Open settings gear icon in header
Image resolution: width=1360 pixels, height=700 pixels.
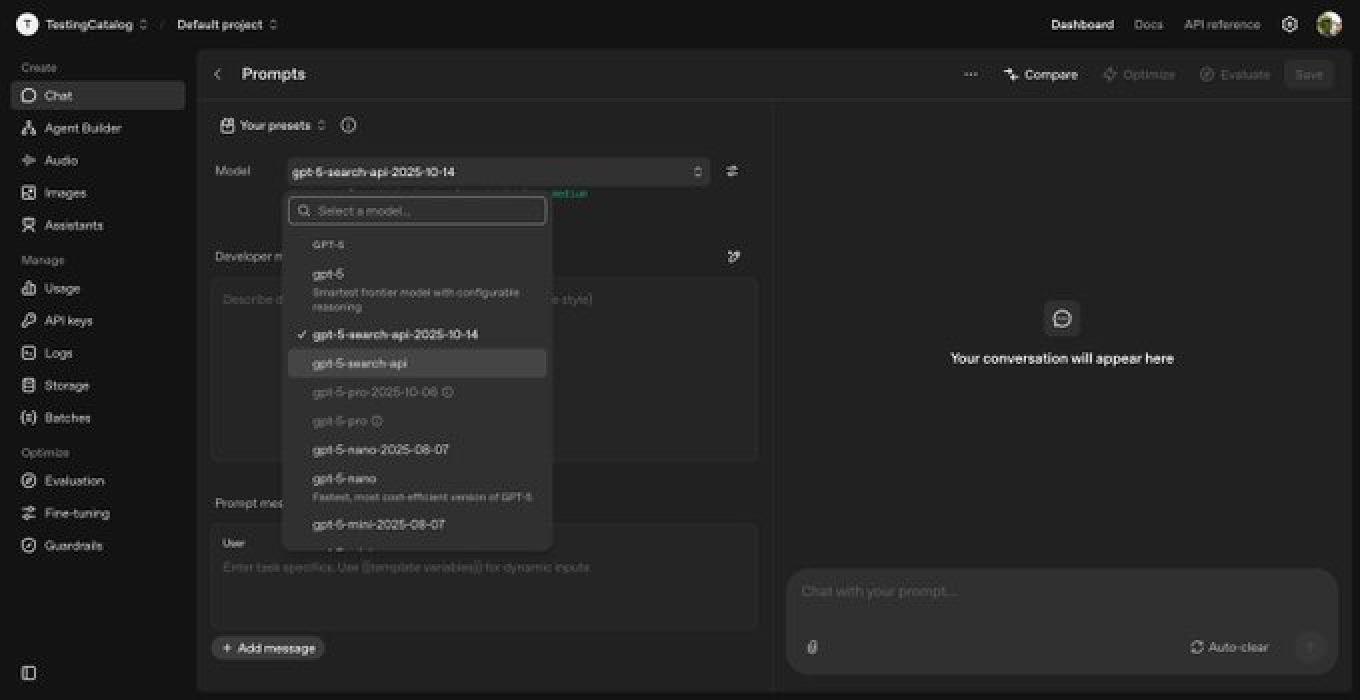click(1290, 25)
